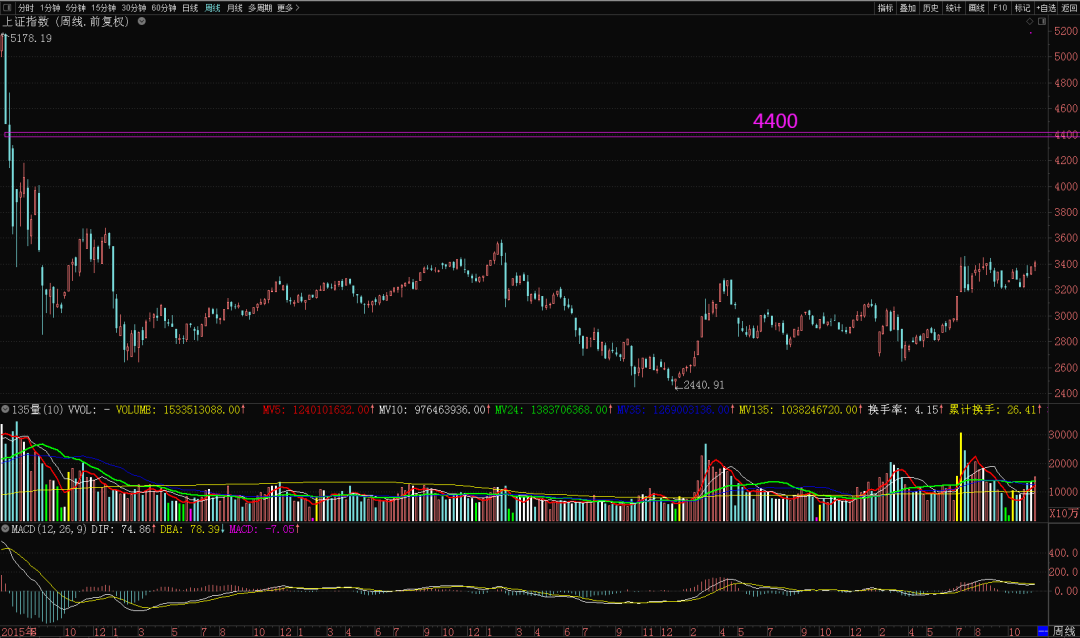Image resolution: width=1080 pixels, height=638 pixels.
Task: Open the 多周期 multi-period view
Action: point(260,8)
